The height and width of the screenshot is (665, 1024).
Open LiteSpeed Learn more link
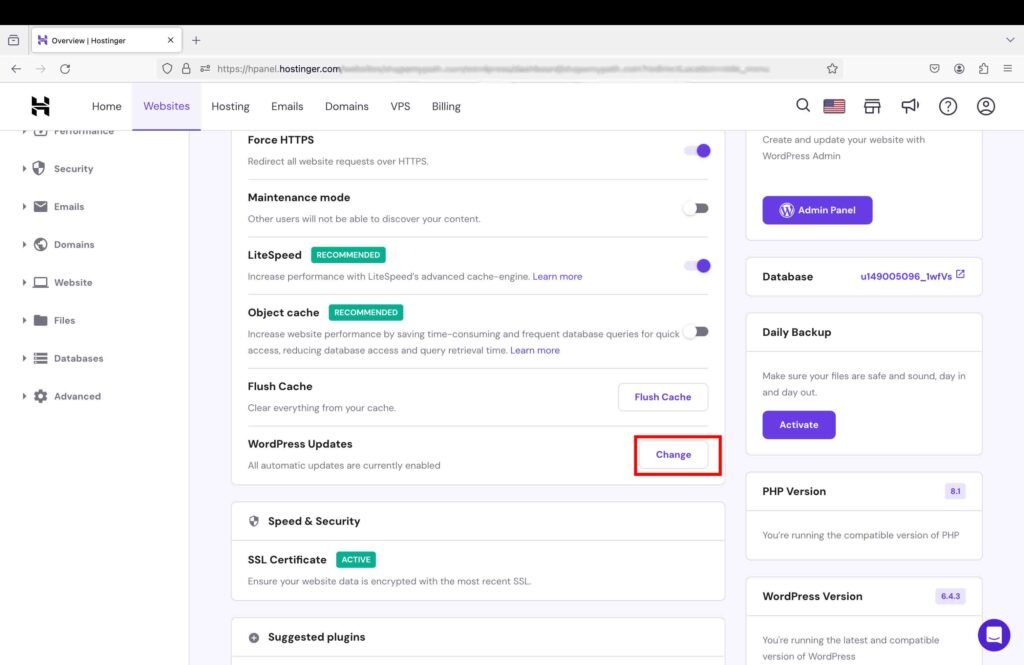coord(557,276)
